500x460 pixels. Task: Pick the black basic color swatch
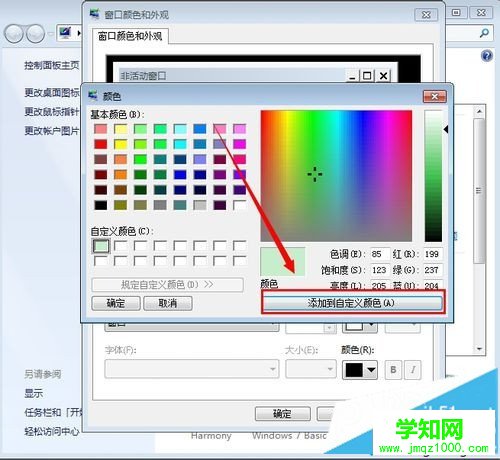(x=101, y=205)
